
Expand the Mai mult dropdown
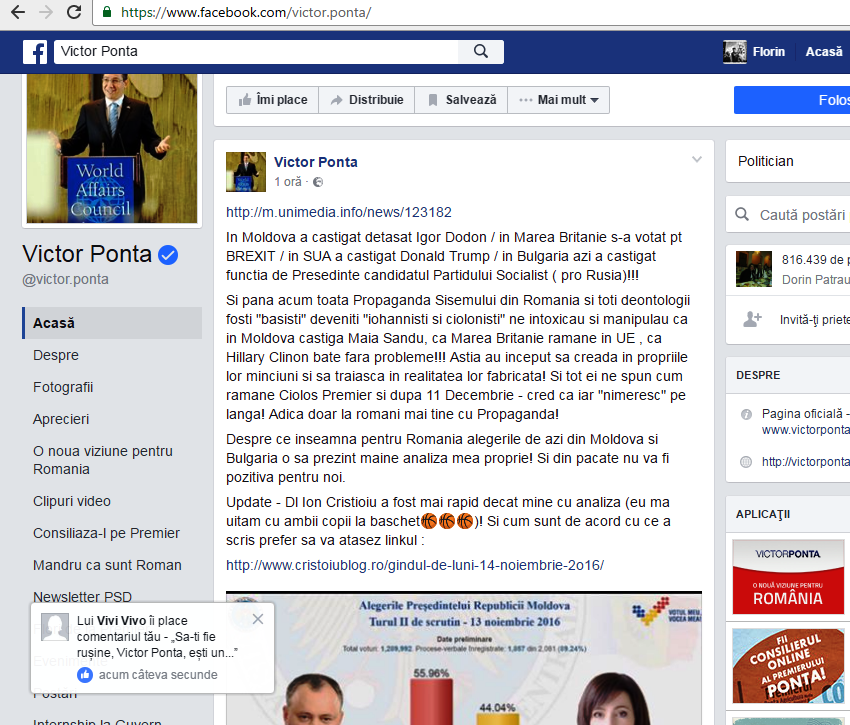pyautogui.click(x=558, y=100)
